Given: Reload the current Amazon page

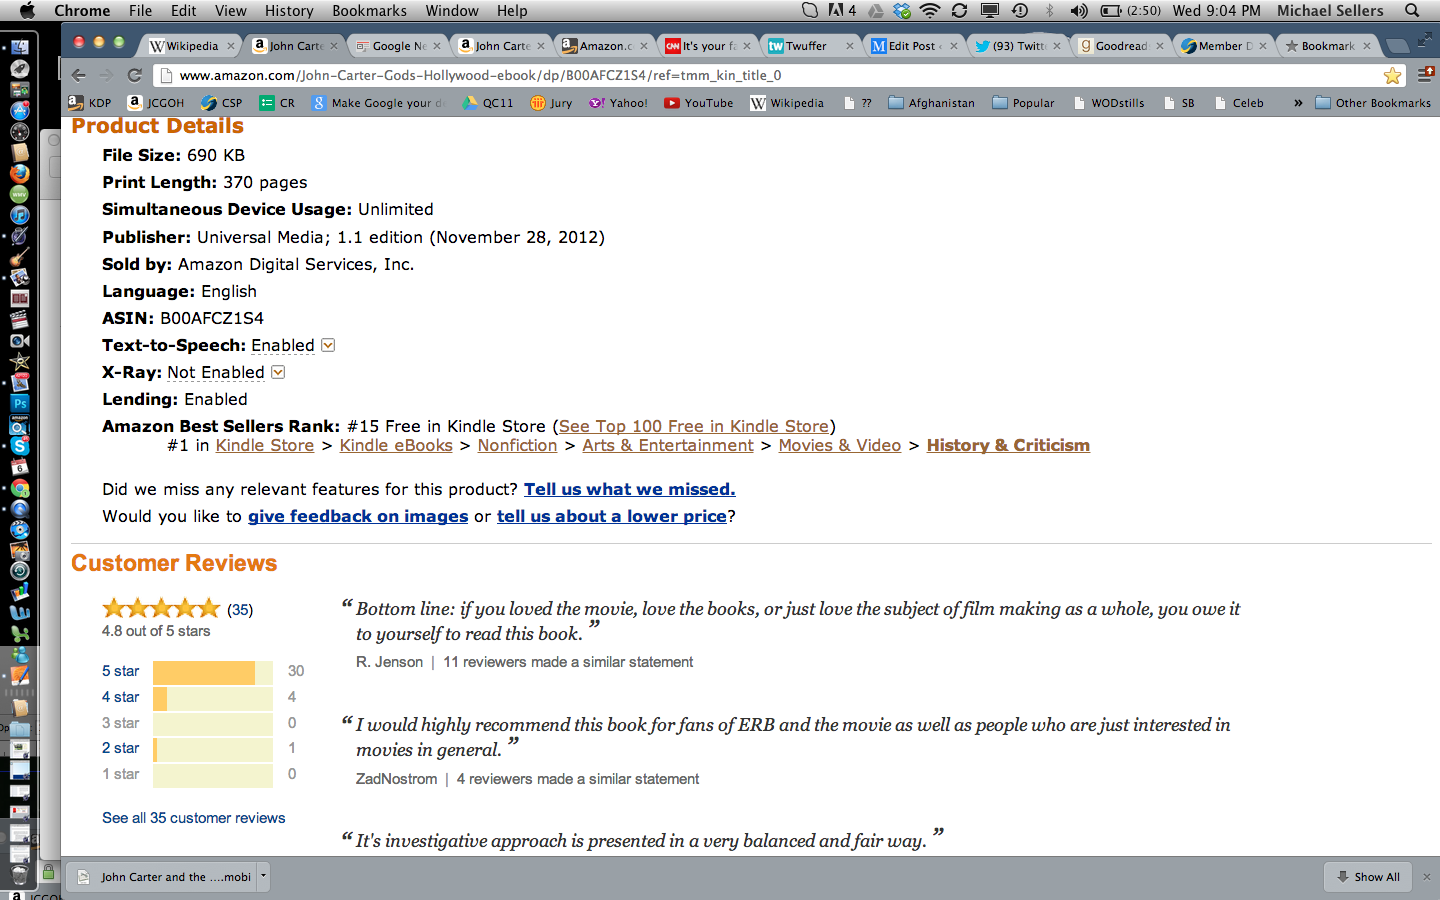Looking at the screenshot, I should (135, 75).
